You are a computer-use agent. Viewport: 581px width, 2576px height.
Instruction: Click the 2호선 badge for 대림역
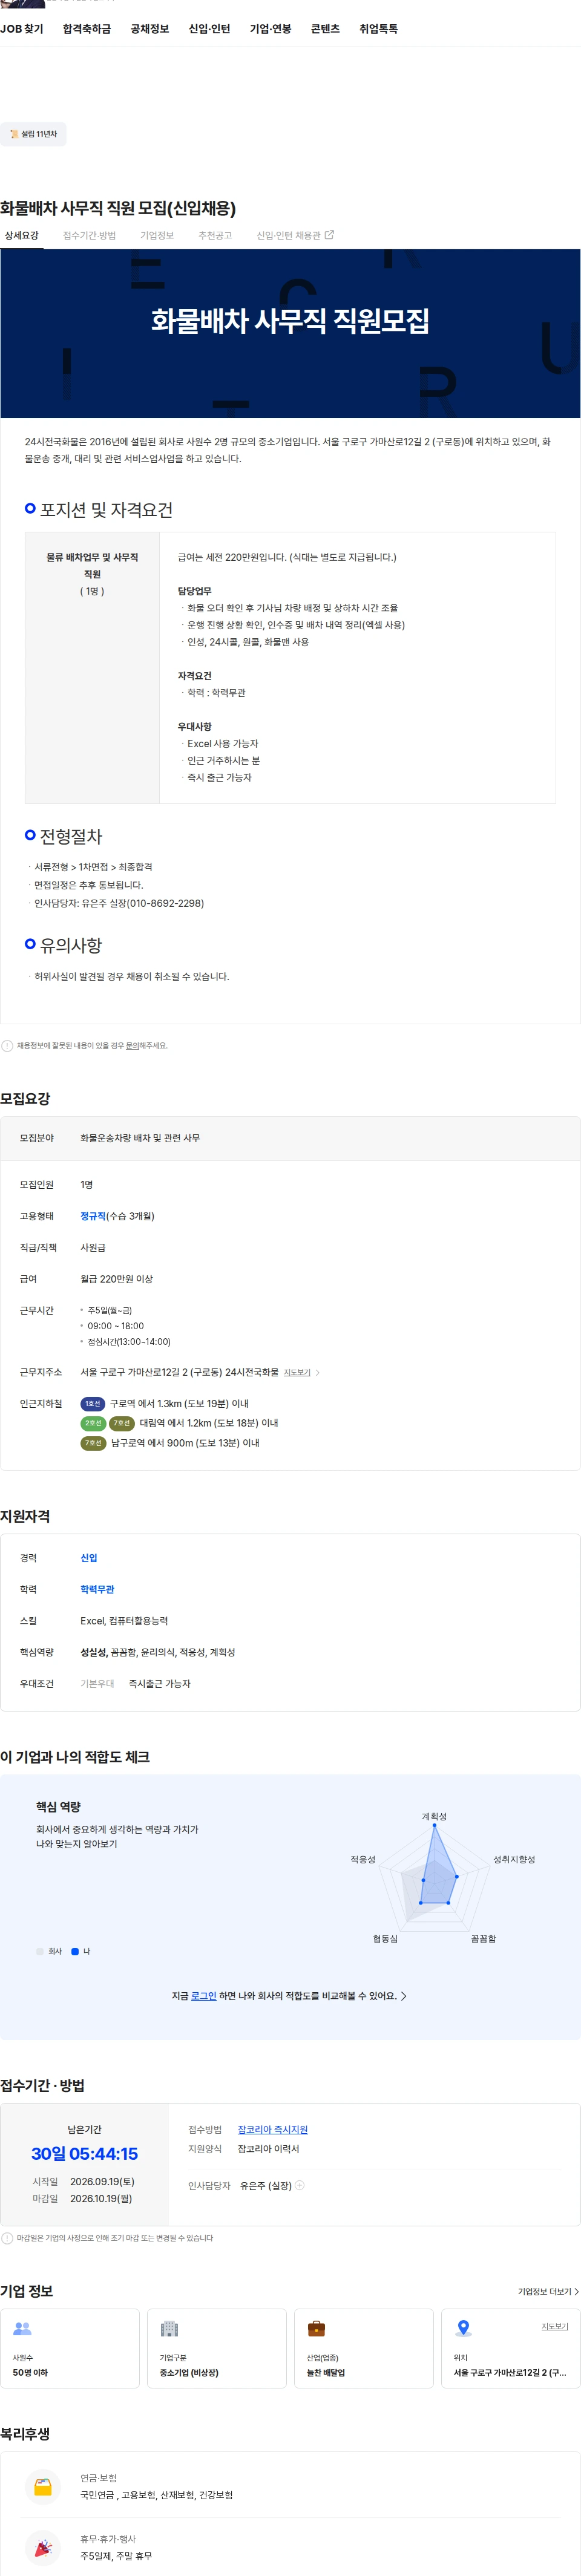92,1423
